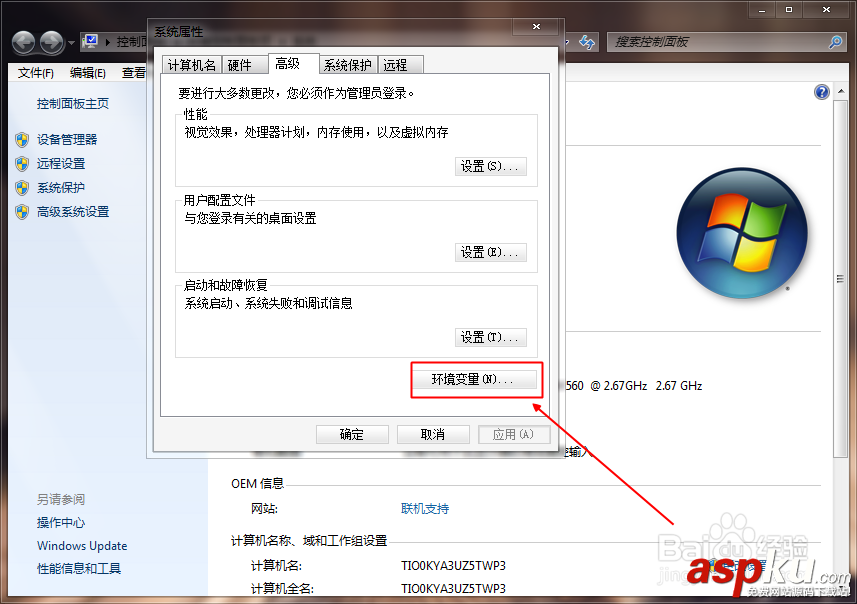The image size is (857, 604).
Task: Open the Windows Update link
Action: 82,546
